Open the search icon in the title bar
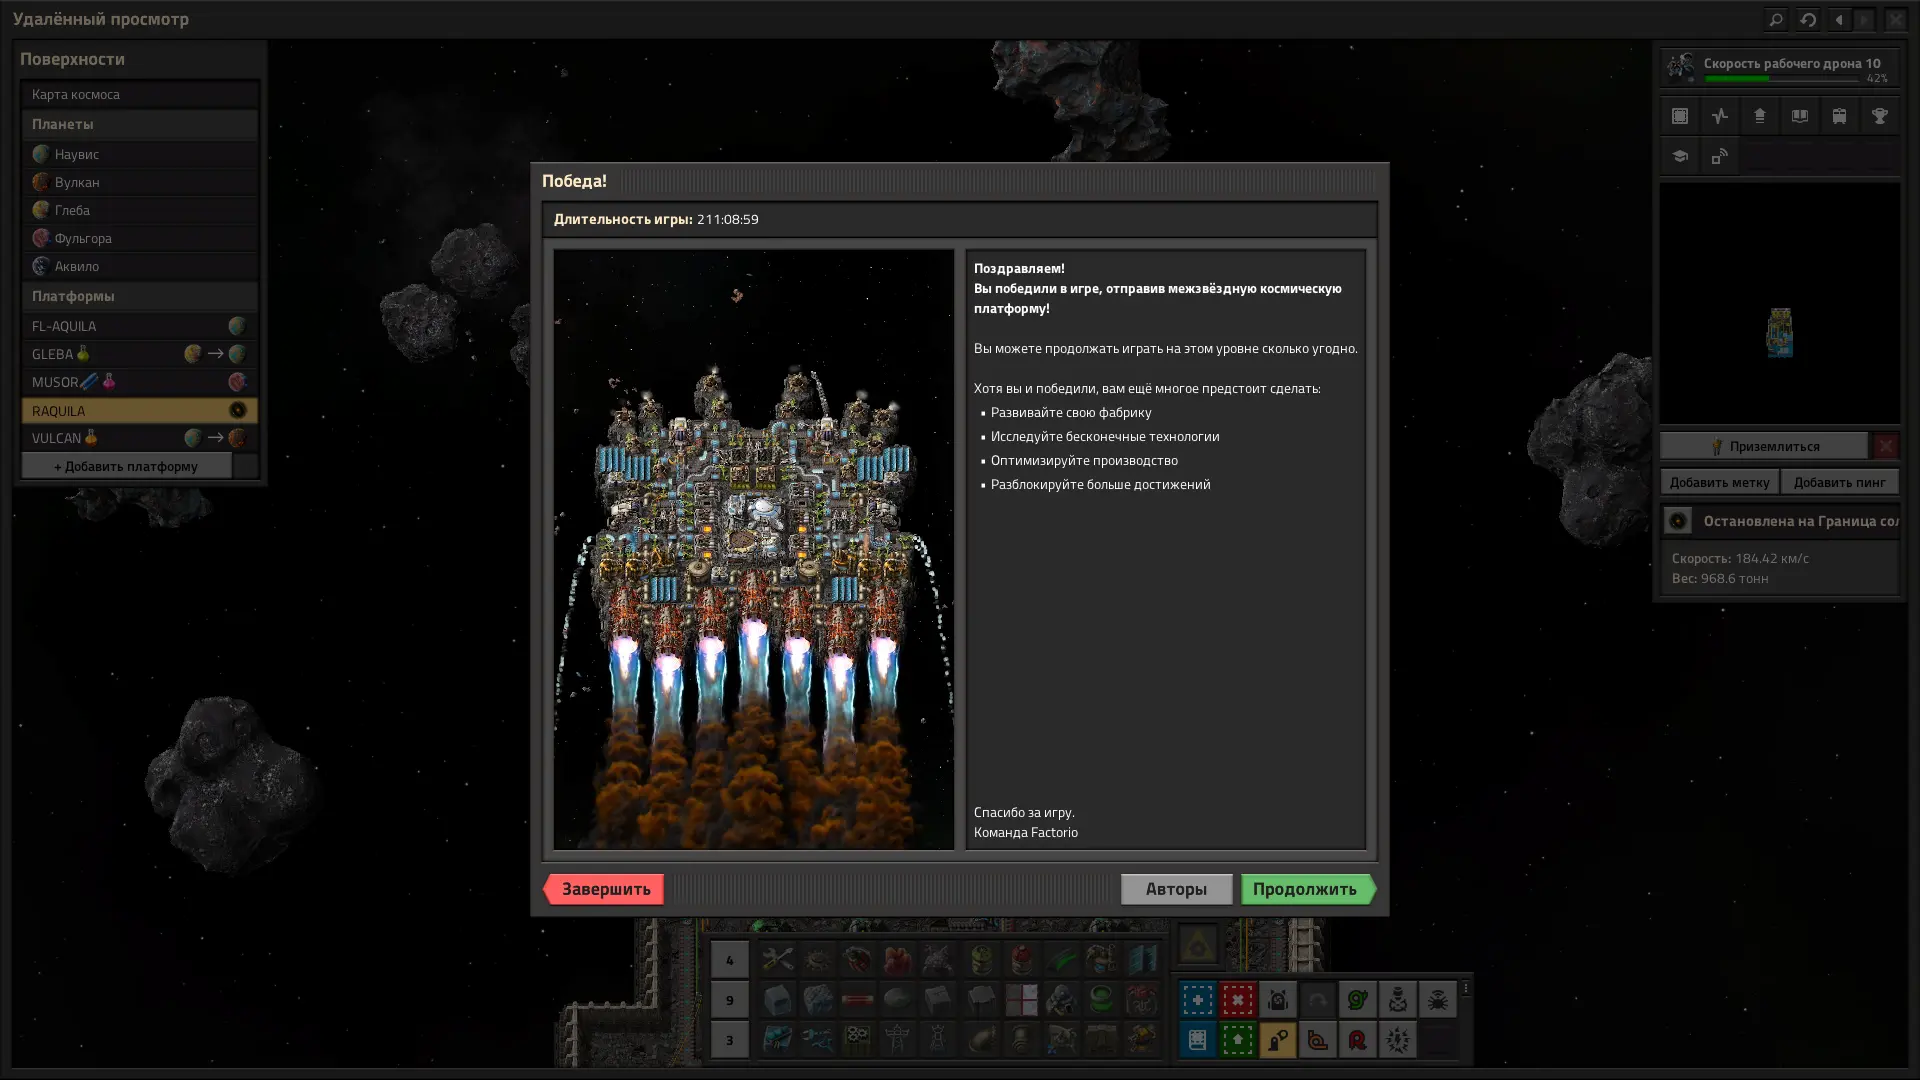Image resolution: width=1920 pixels, height=1080 pixels. pyautogui.click(x=1776, y=19)
